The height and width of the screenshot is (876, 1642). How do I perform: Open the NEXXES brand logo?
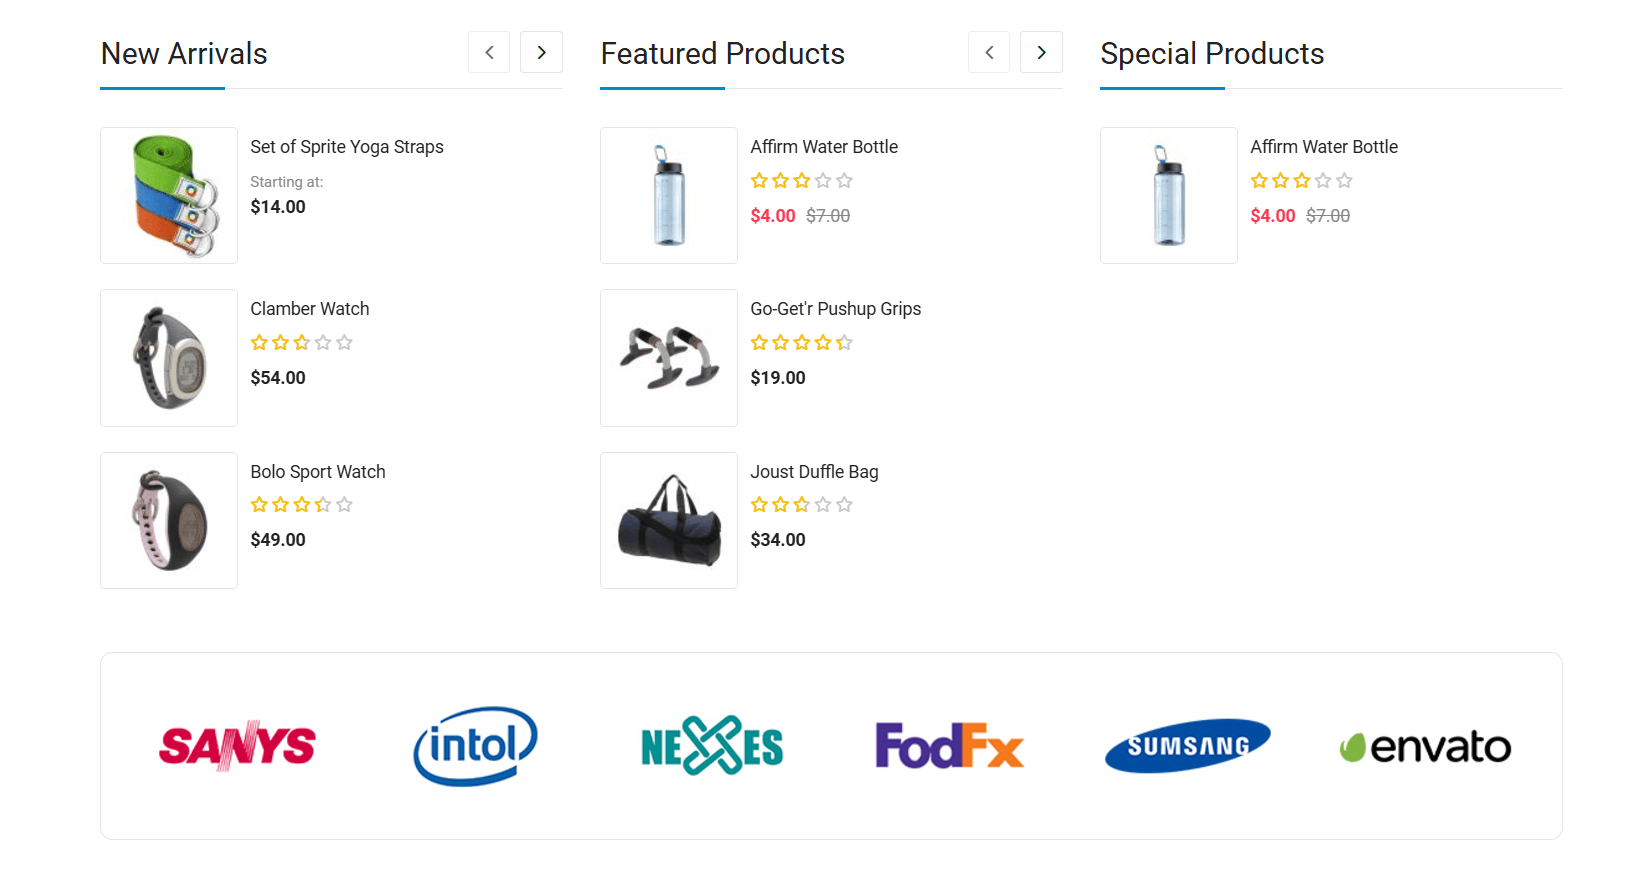712,746
